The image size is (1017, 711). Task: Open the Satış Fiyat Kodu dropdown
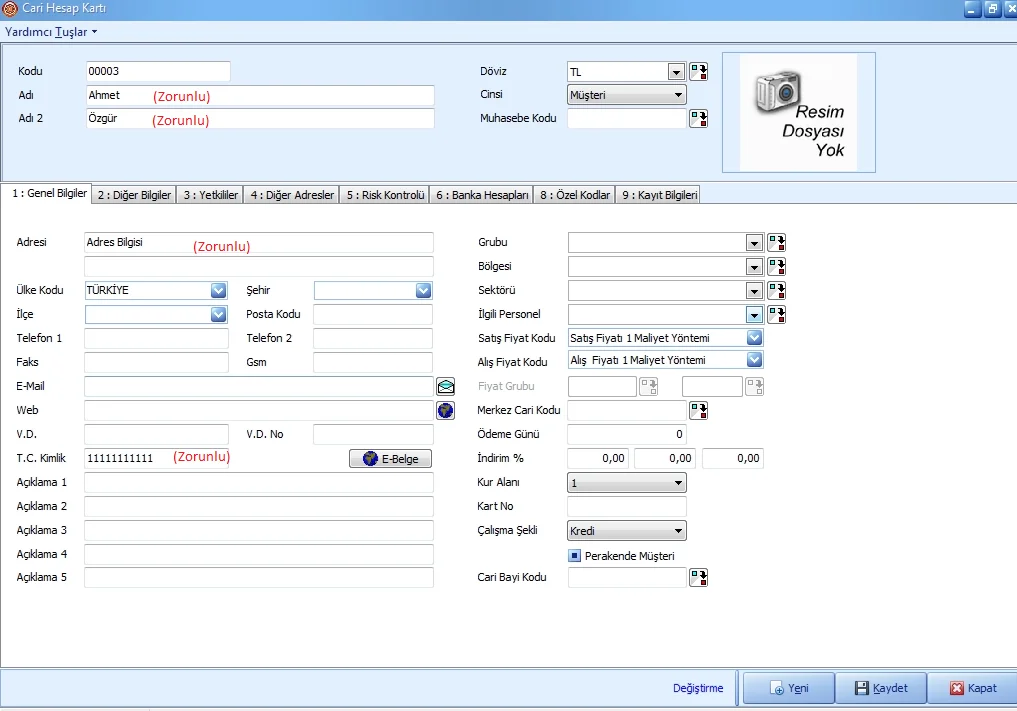(754, 339)
